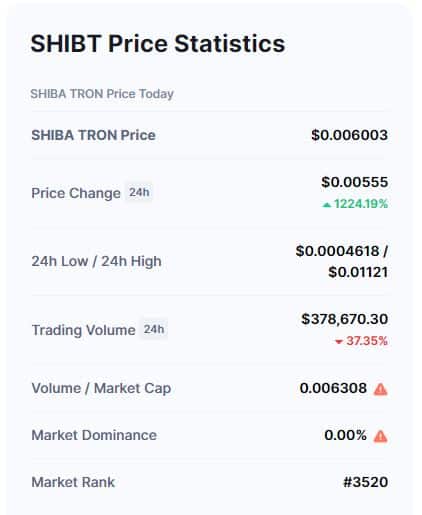Click the Volume / Market Cap warning icon
This screenshot has height=515, width=422.
[380, 389]
